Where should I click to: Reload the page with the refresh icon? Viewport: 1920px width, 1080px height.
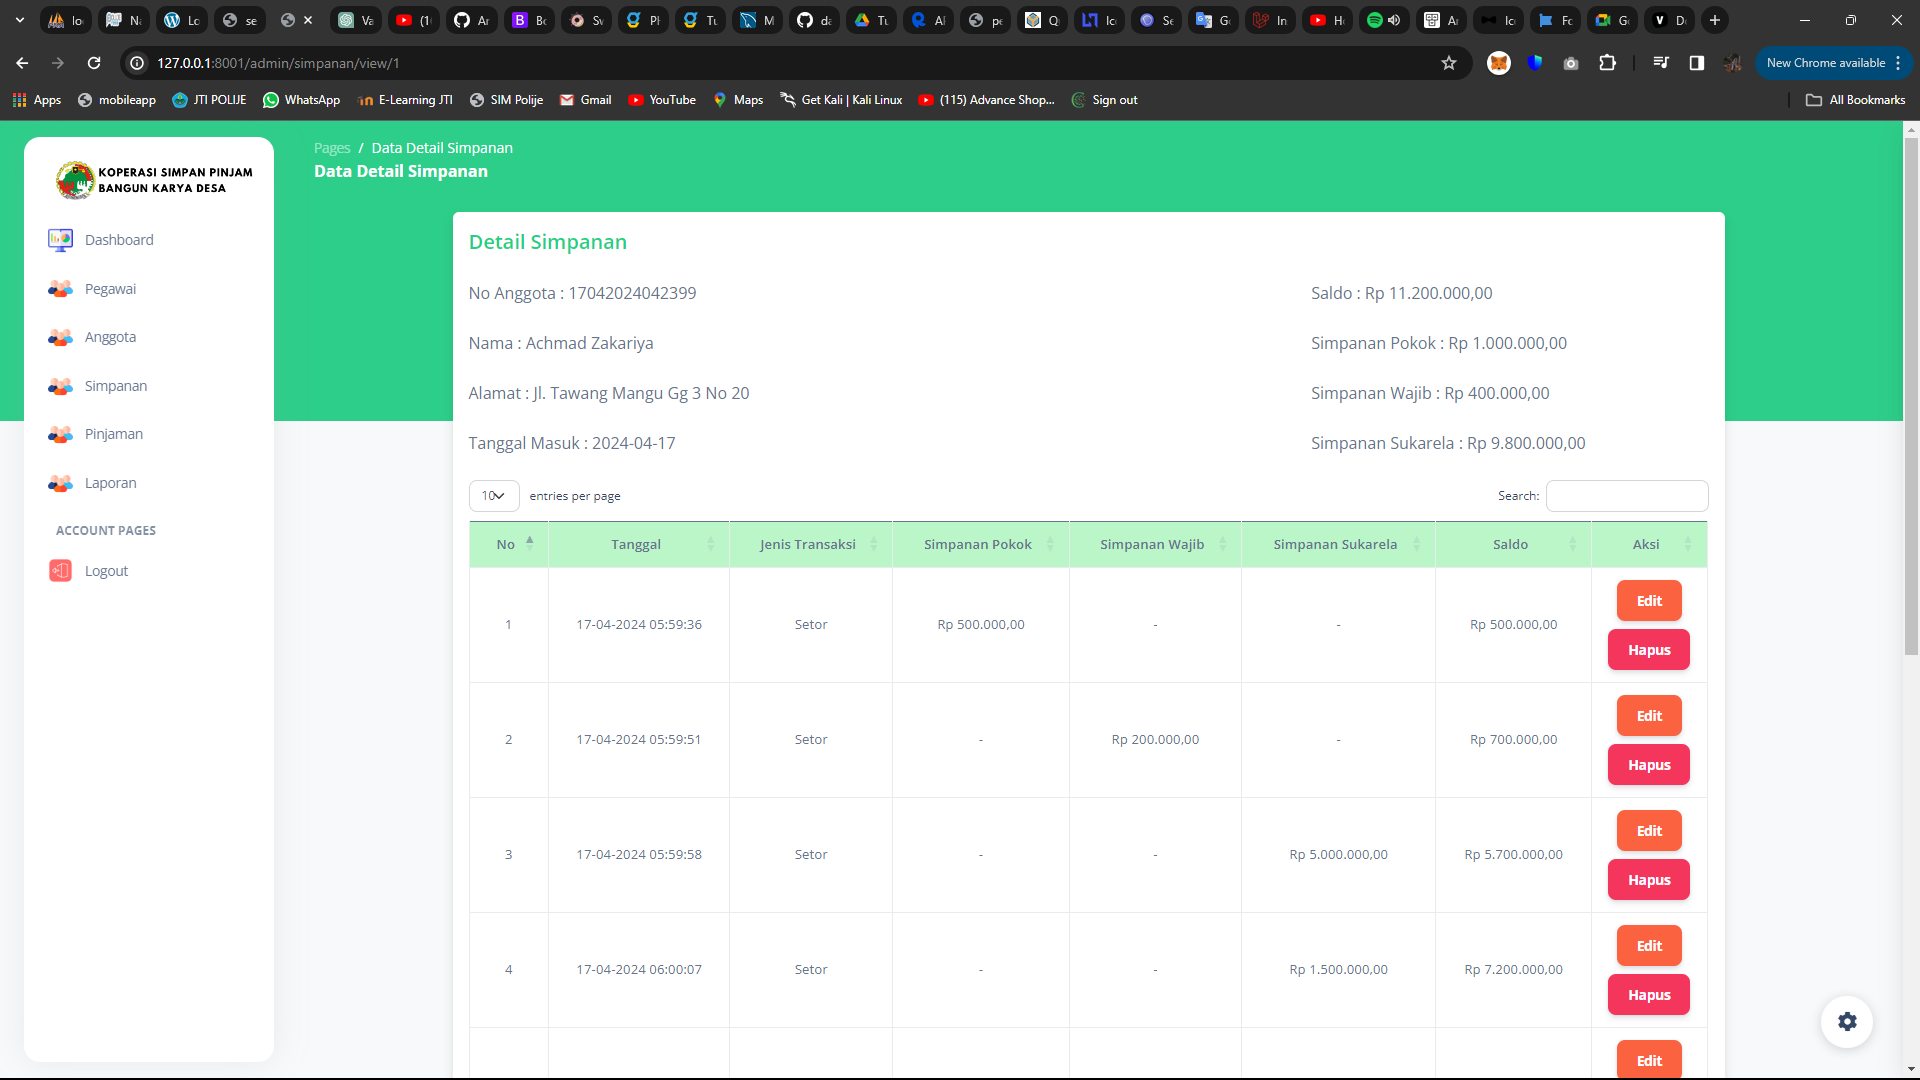[94, 63]
